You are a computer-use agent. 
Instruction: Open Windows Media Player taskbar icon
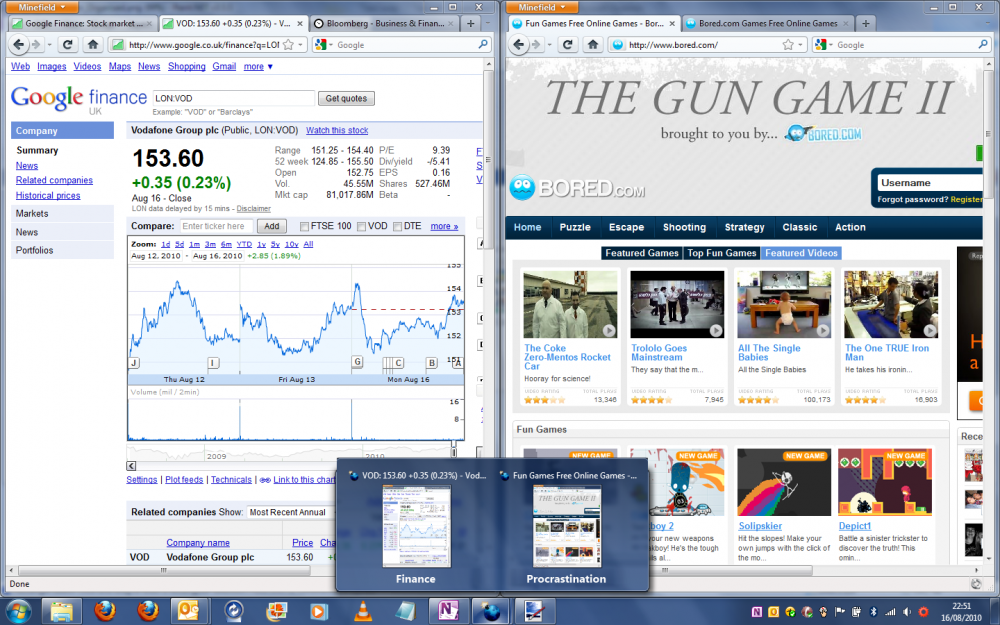click(318, 612)
